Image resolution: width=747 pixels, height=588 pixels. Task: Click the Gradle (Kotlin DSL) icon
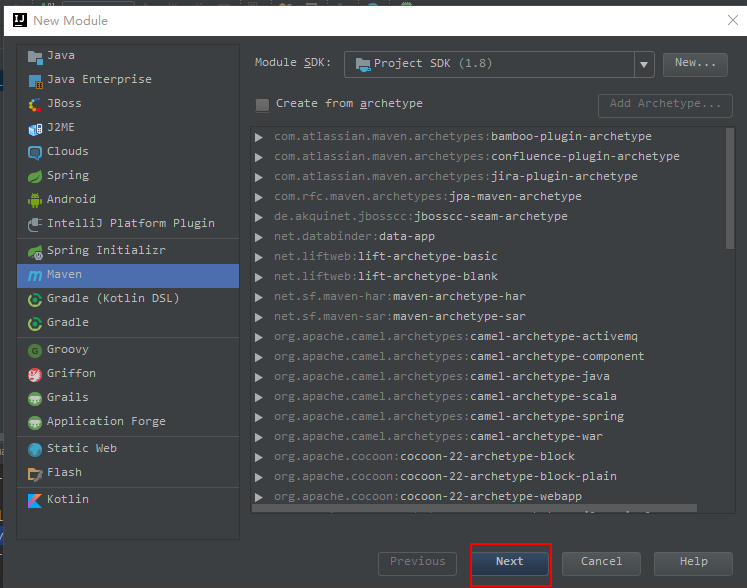coord(35,300)
